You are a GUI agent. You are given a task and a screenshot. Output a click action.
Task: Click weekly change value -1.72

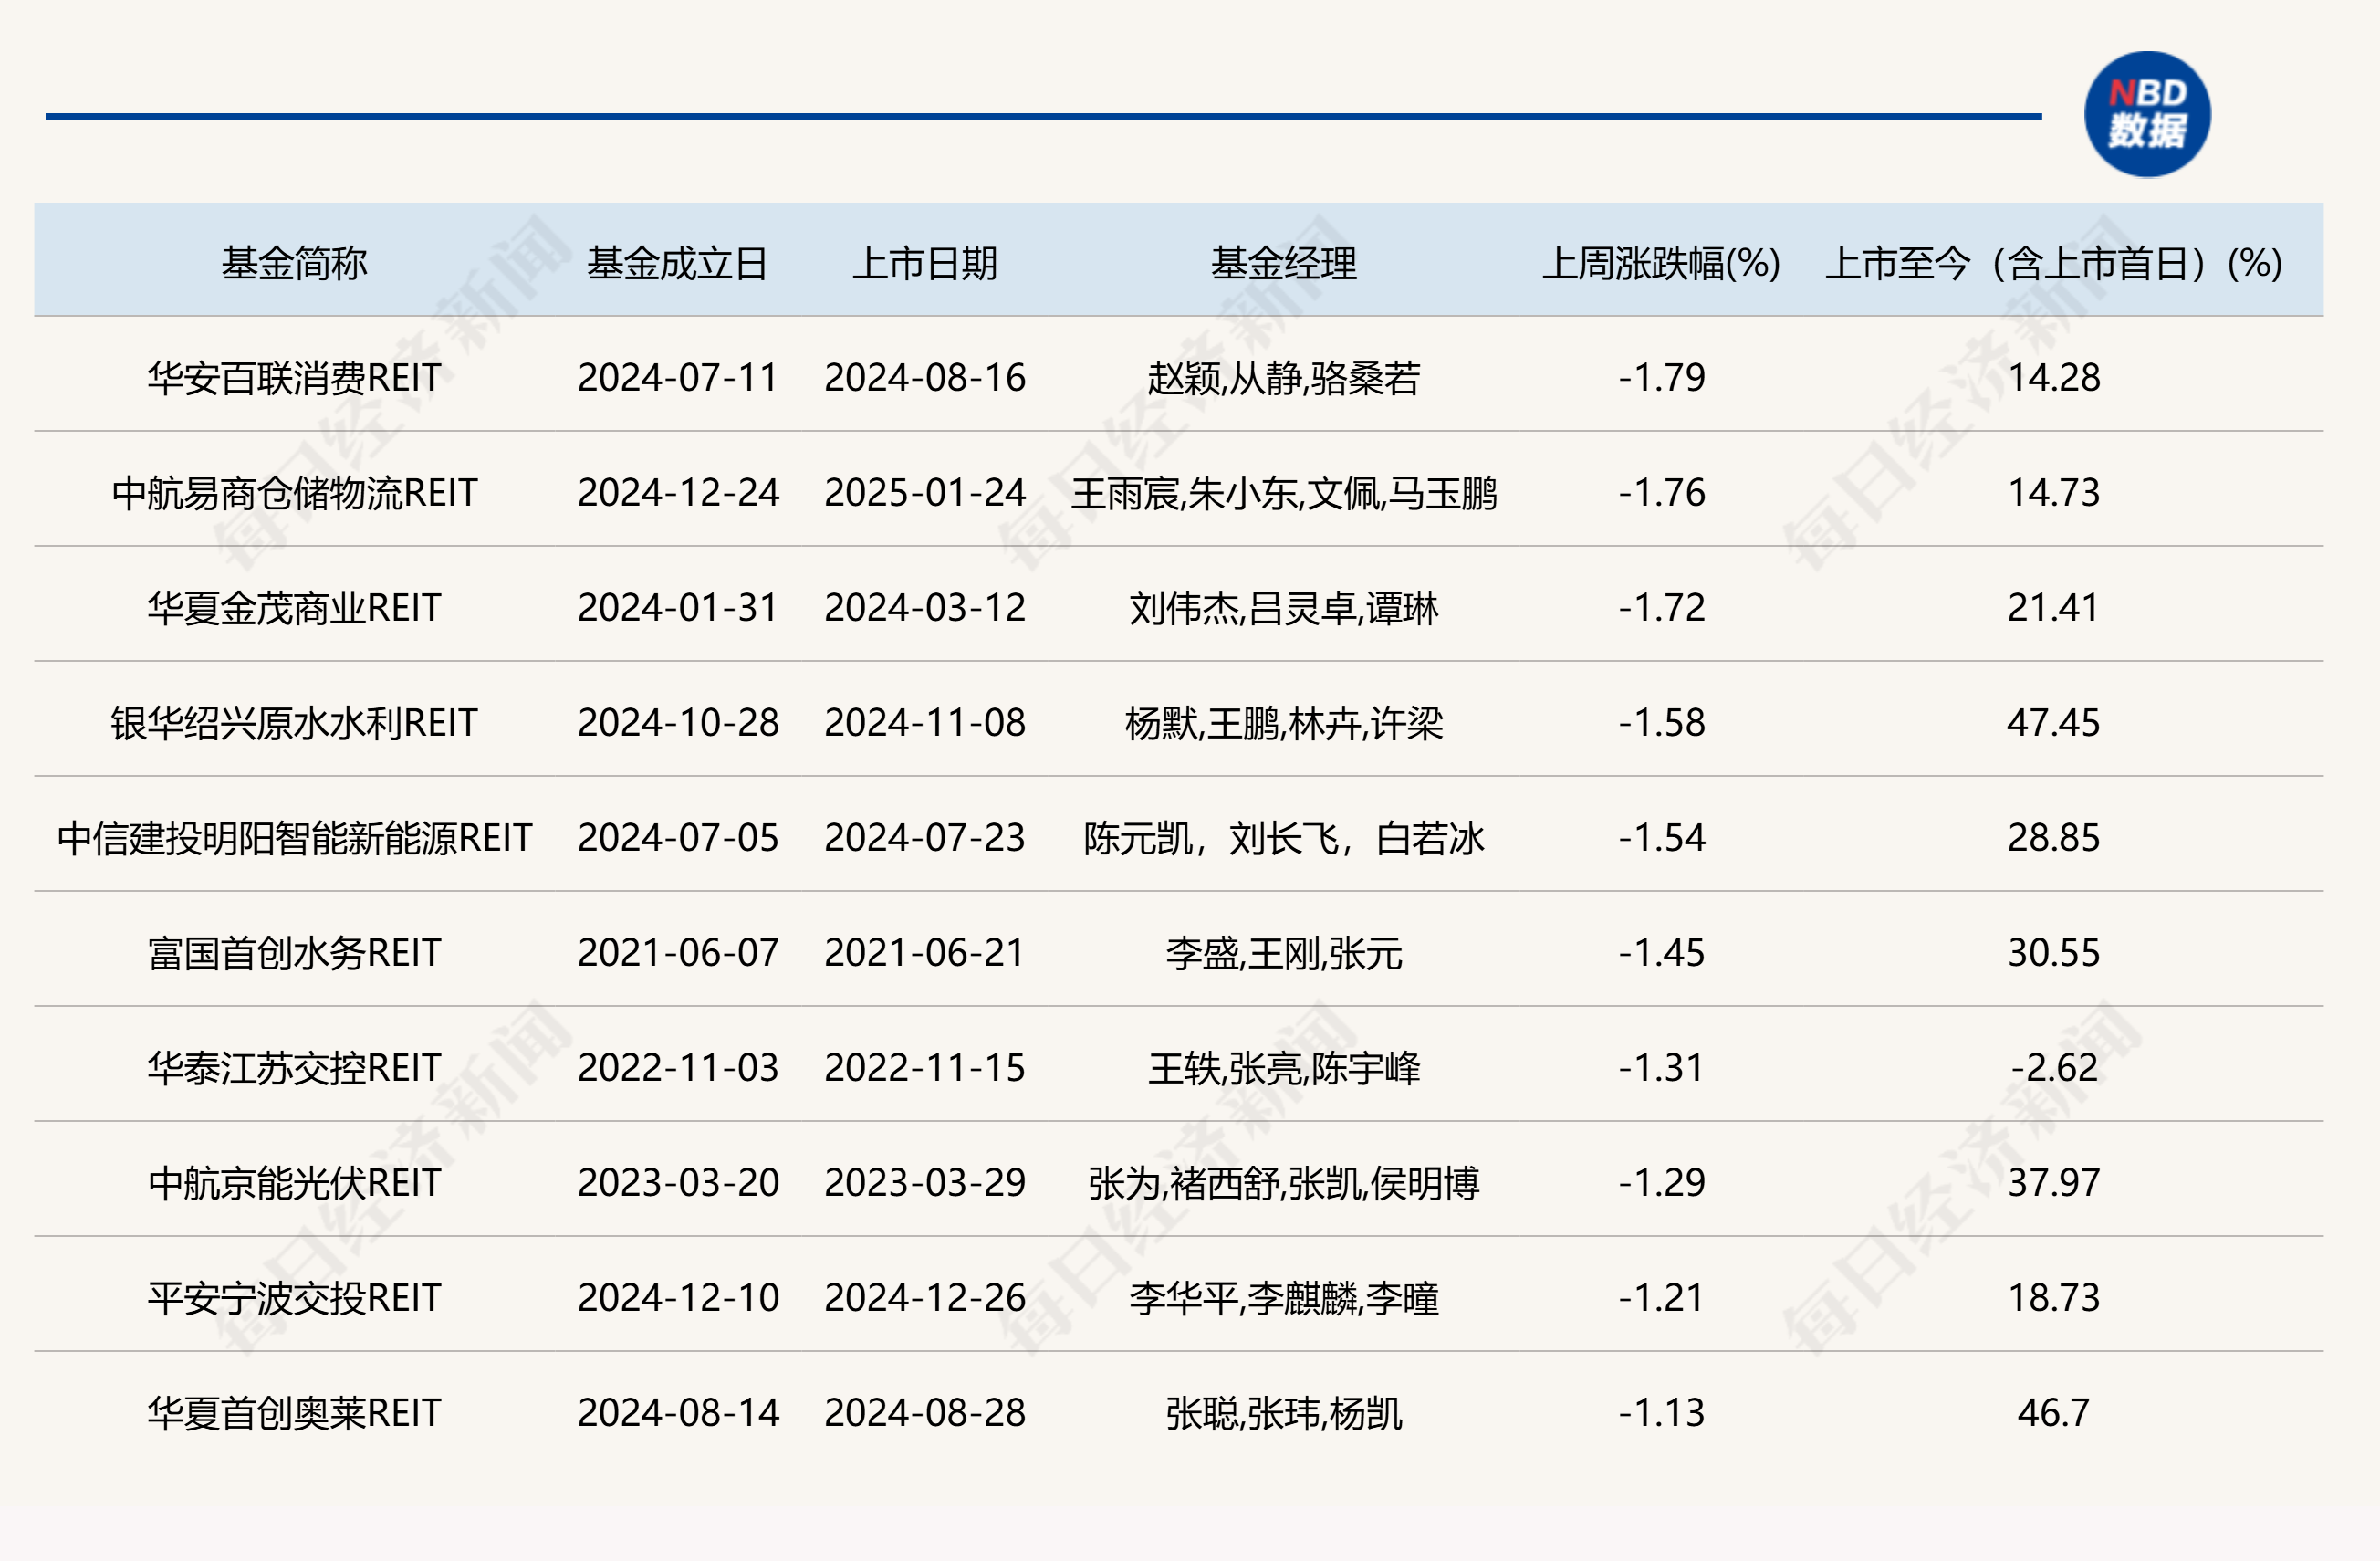tap(1662, 608)
